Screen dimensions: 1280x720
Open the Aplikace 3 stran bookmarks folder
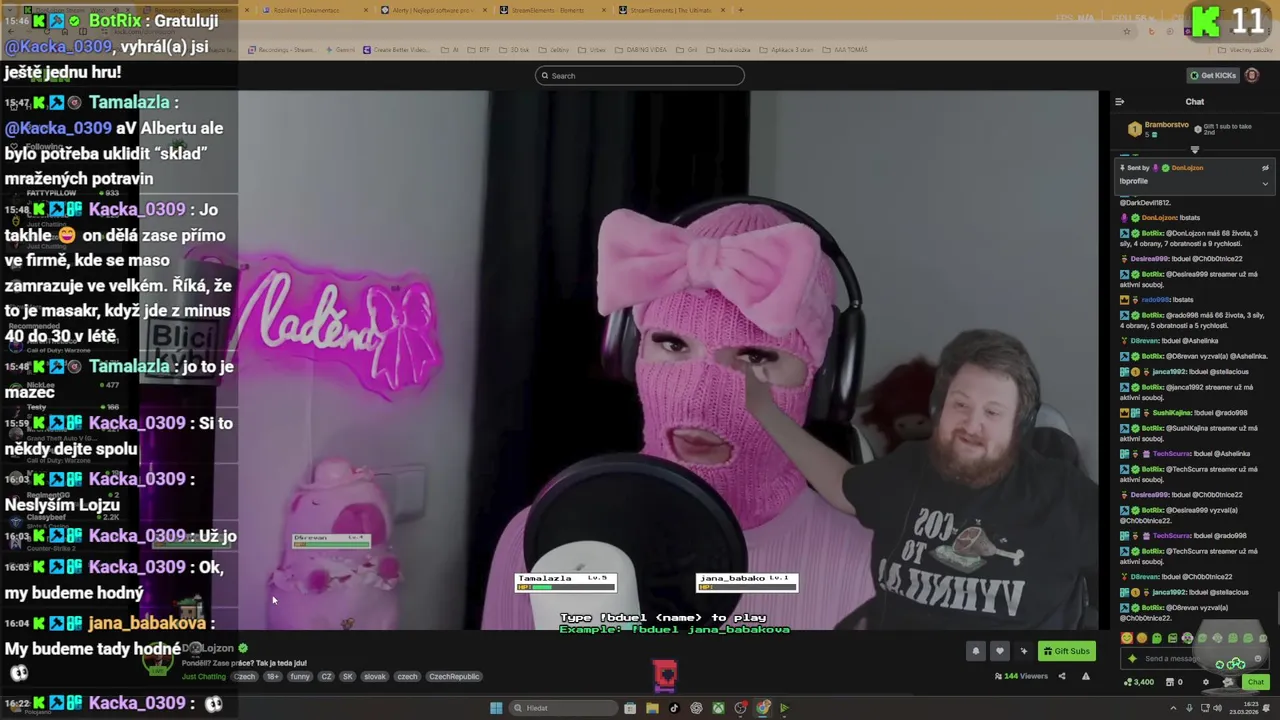(x=787, y=50)
